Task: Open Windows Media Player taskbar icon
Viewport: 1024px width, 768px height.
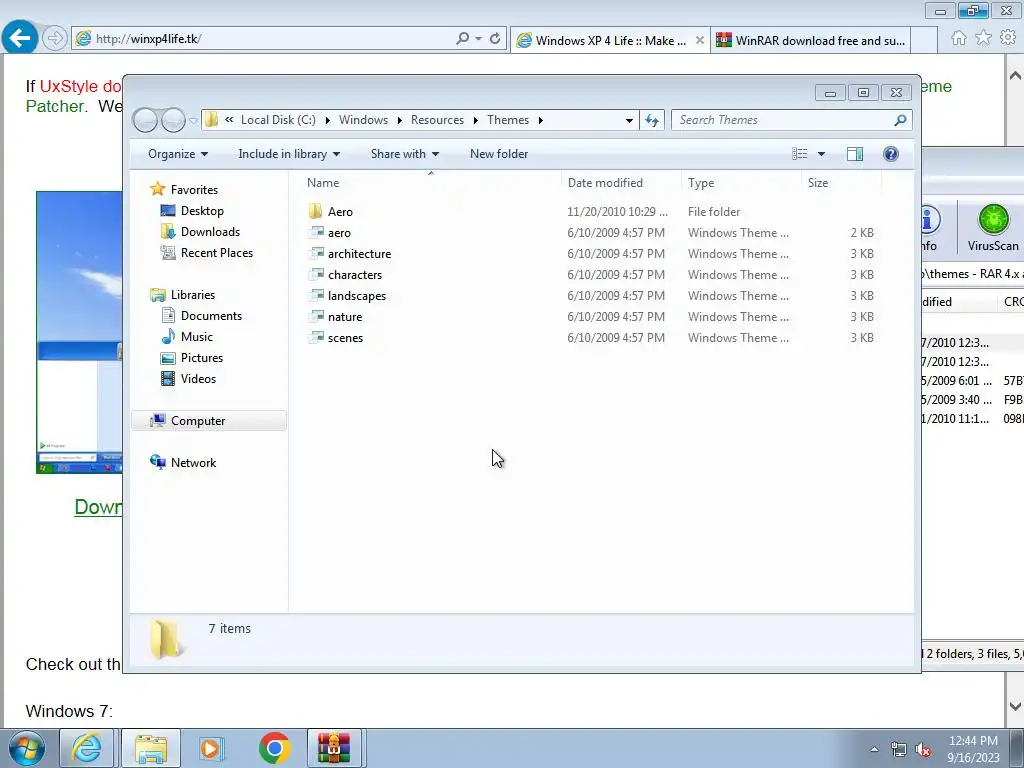Action: tap(211, 748)
